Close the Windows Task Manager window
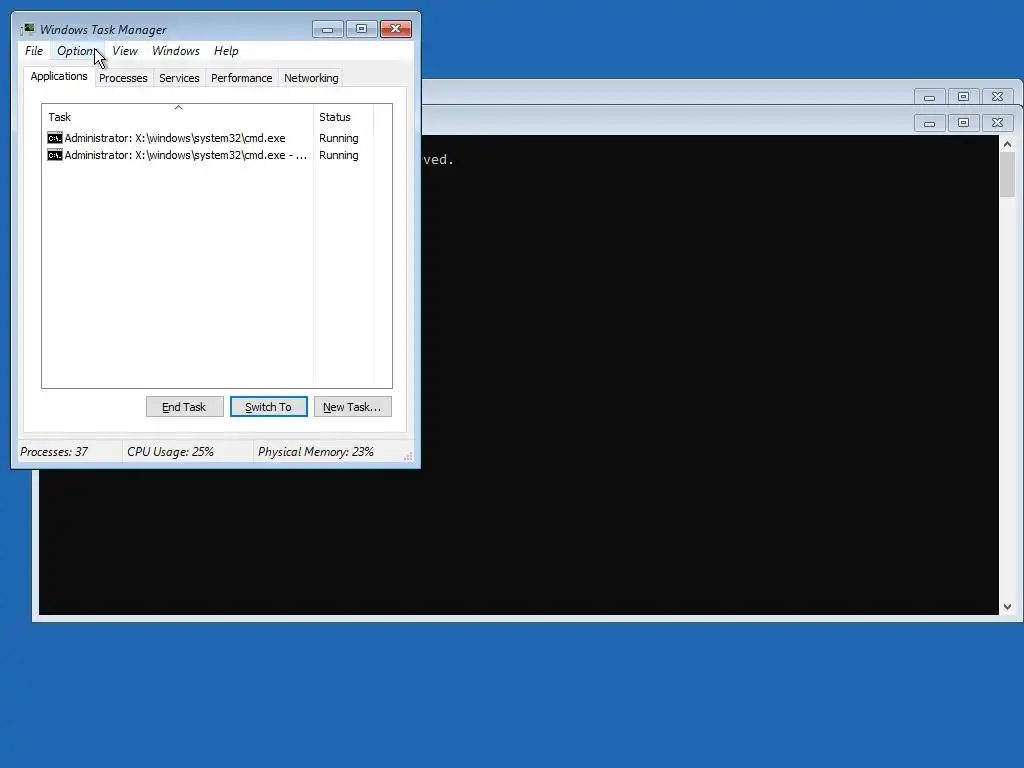 point(396,29)
